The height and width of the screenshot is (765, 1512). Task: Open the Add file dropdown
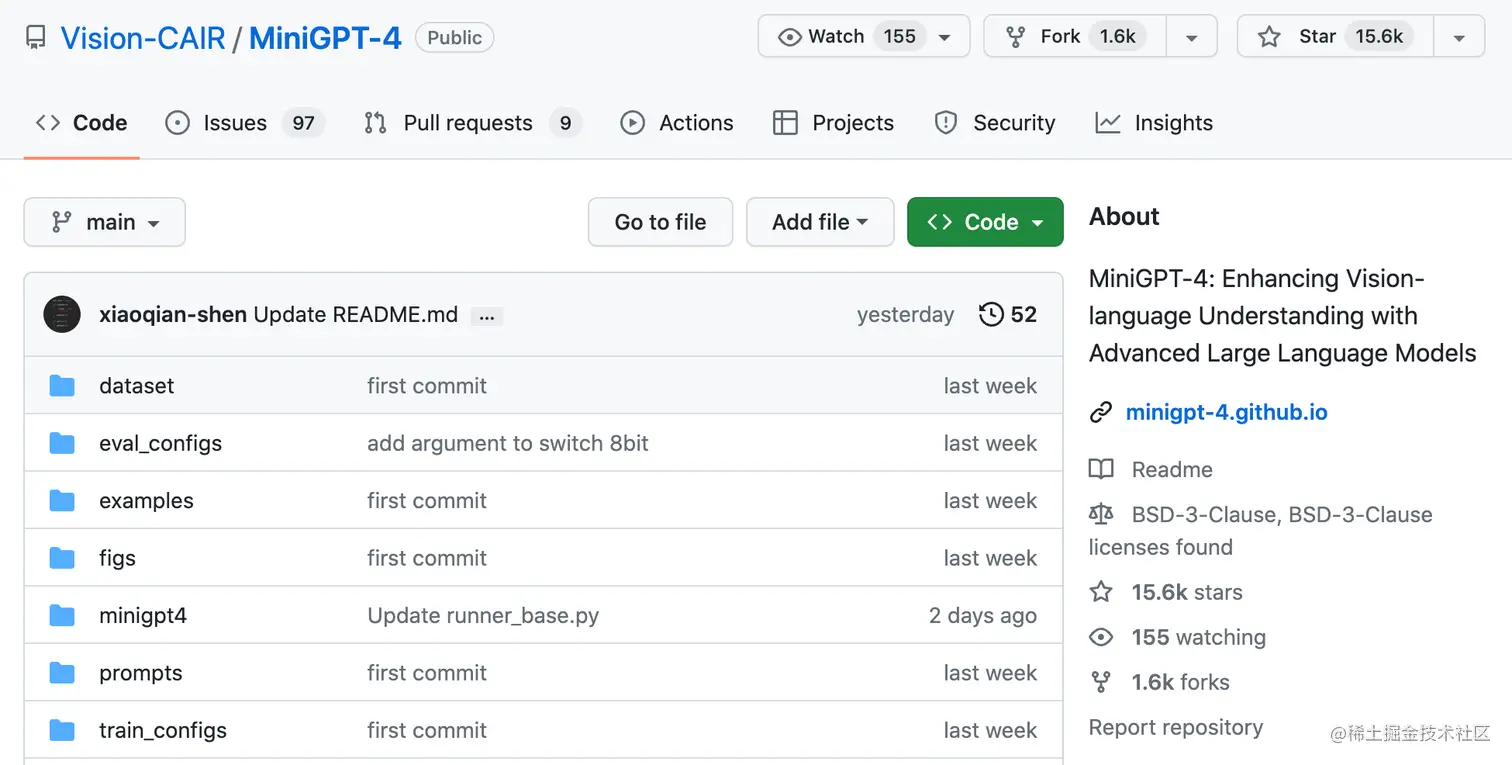click(820, 222)
